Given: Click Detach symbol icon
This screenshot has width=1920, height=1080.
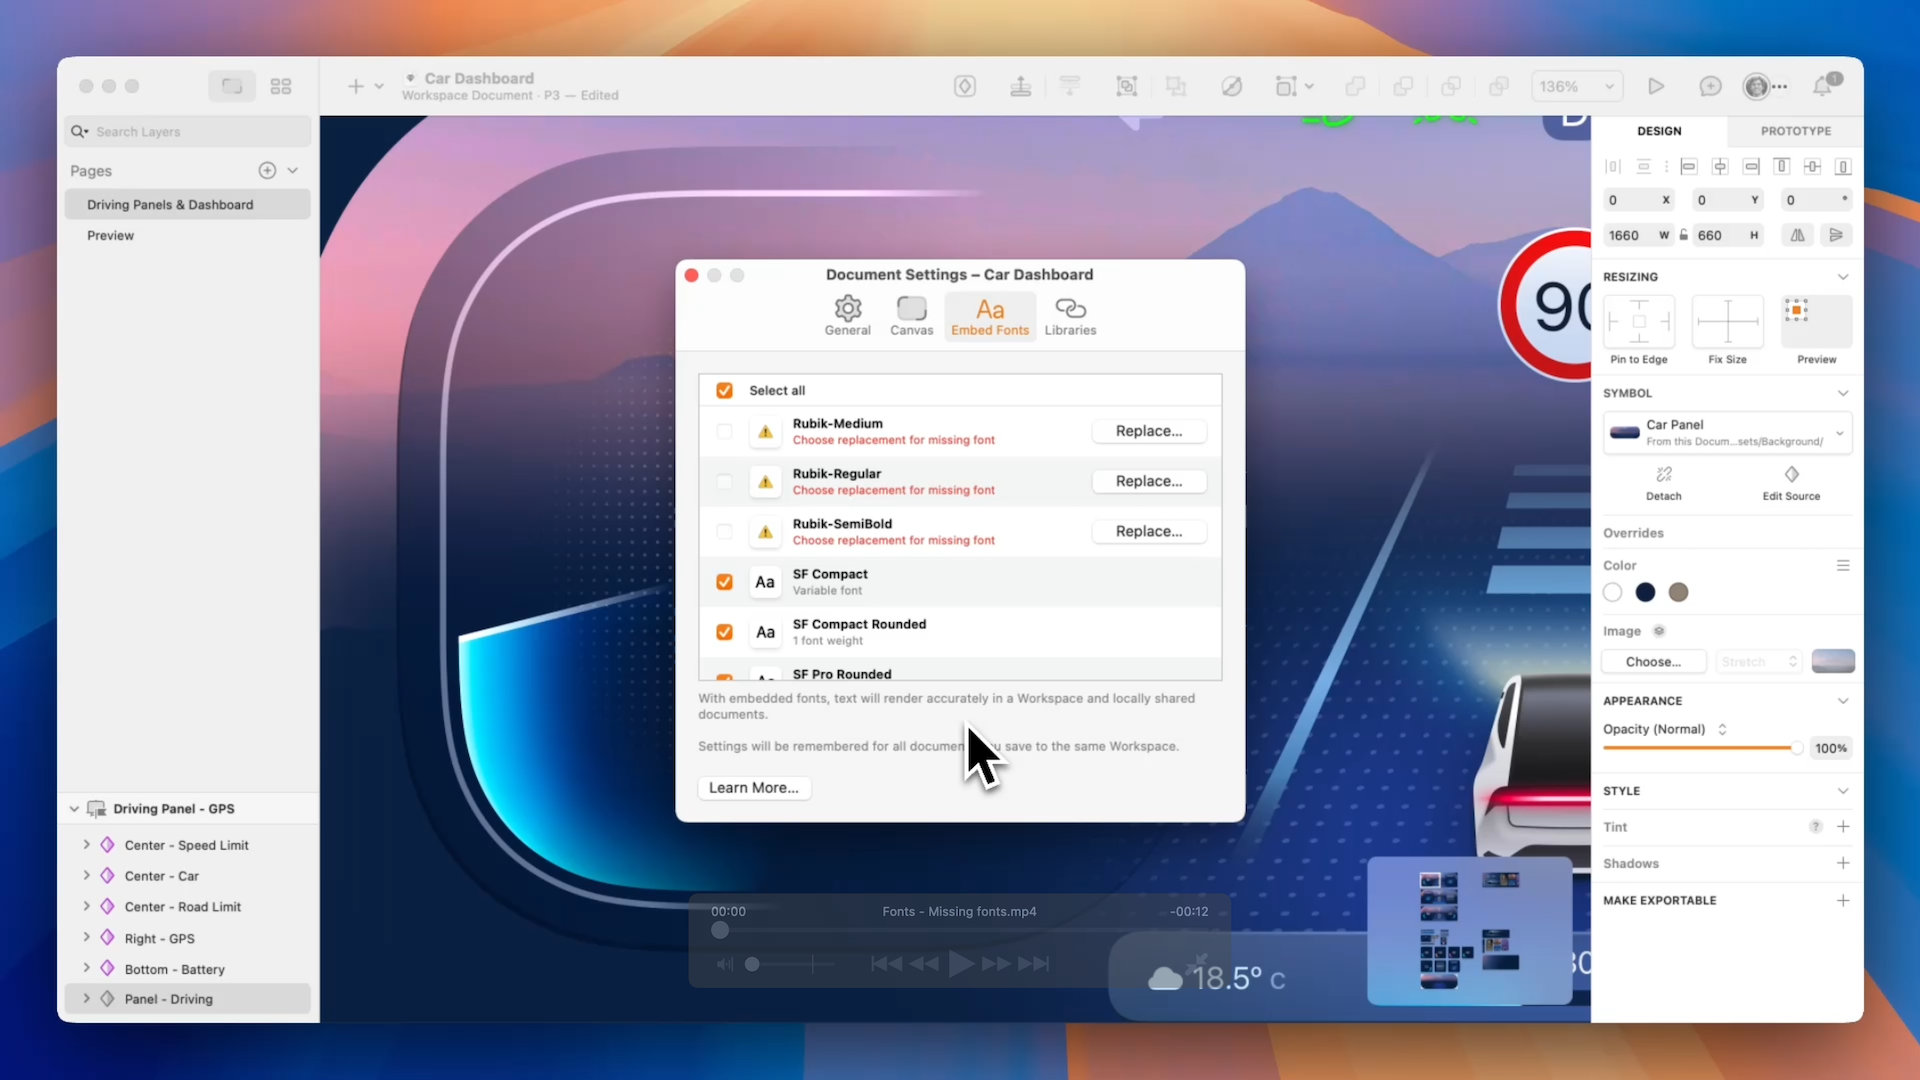Looking at the screenshot, I should coord(1663,475).
